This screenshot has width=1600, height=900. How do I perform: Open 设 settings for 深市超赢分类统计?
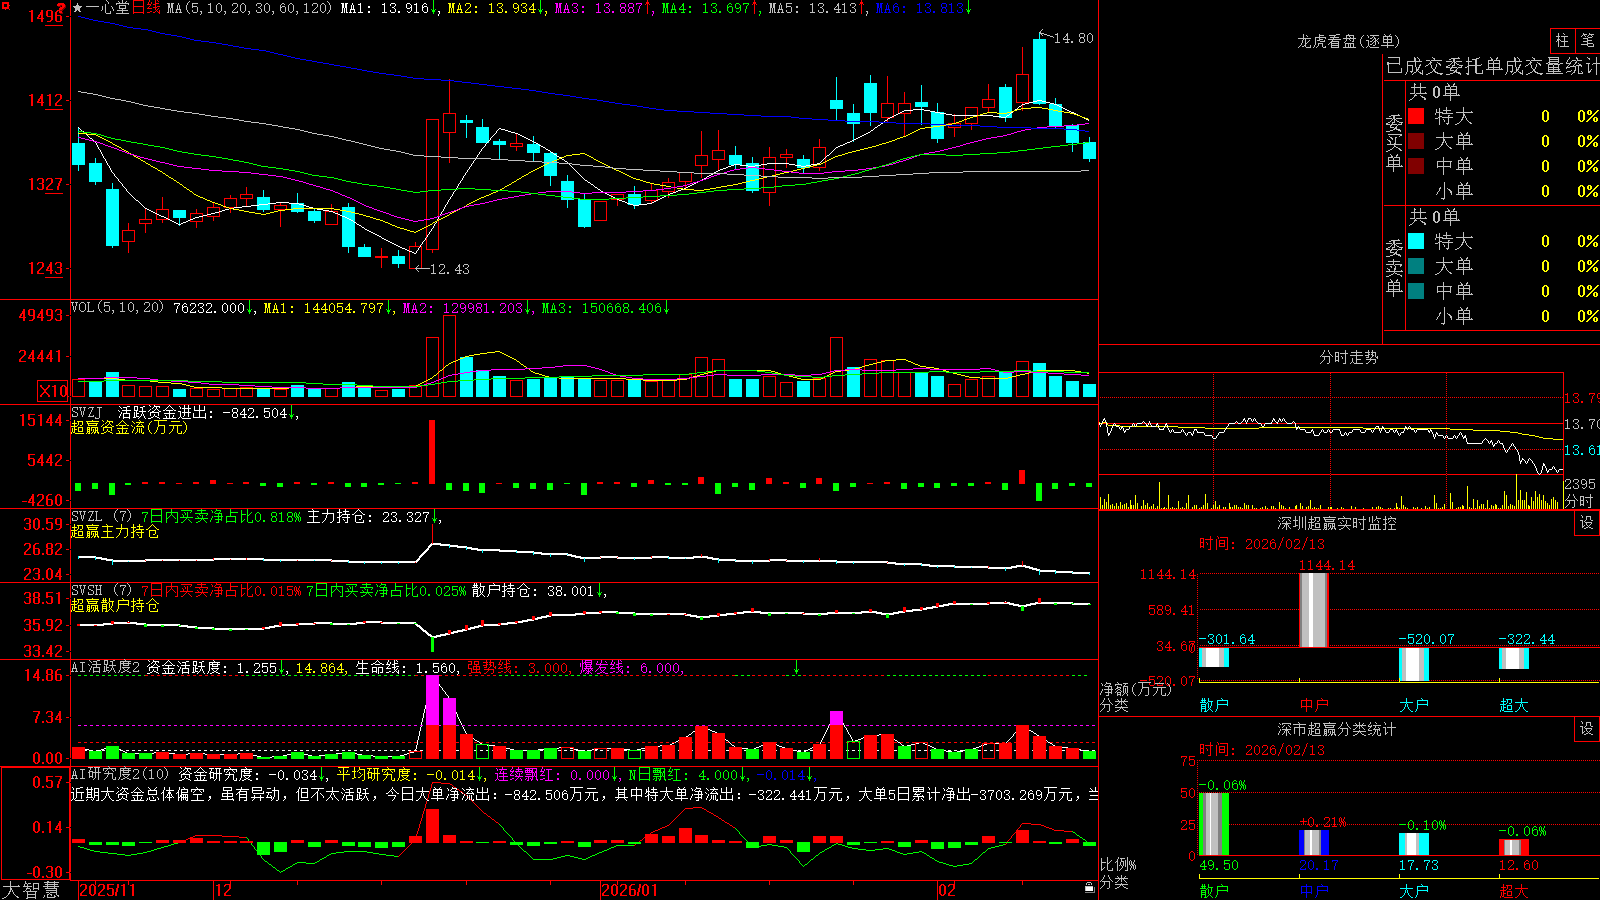1587,730
